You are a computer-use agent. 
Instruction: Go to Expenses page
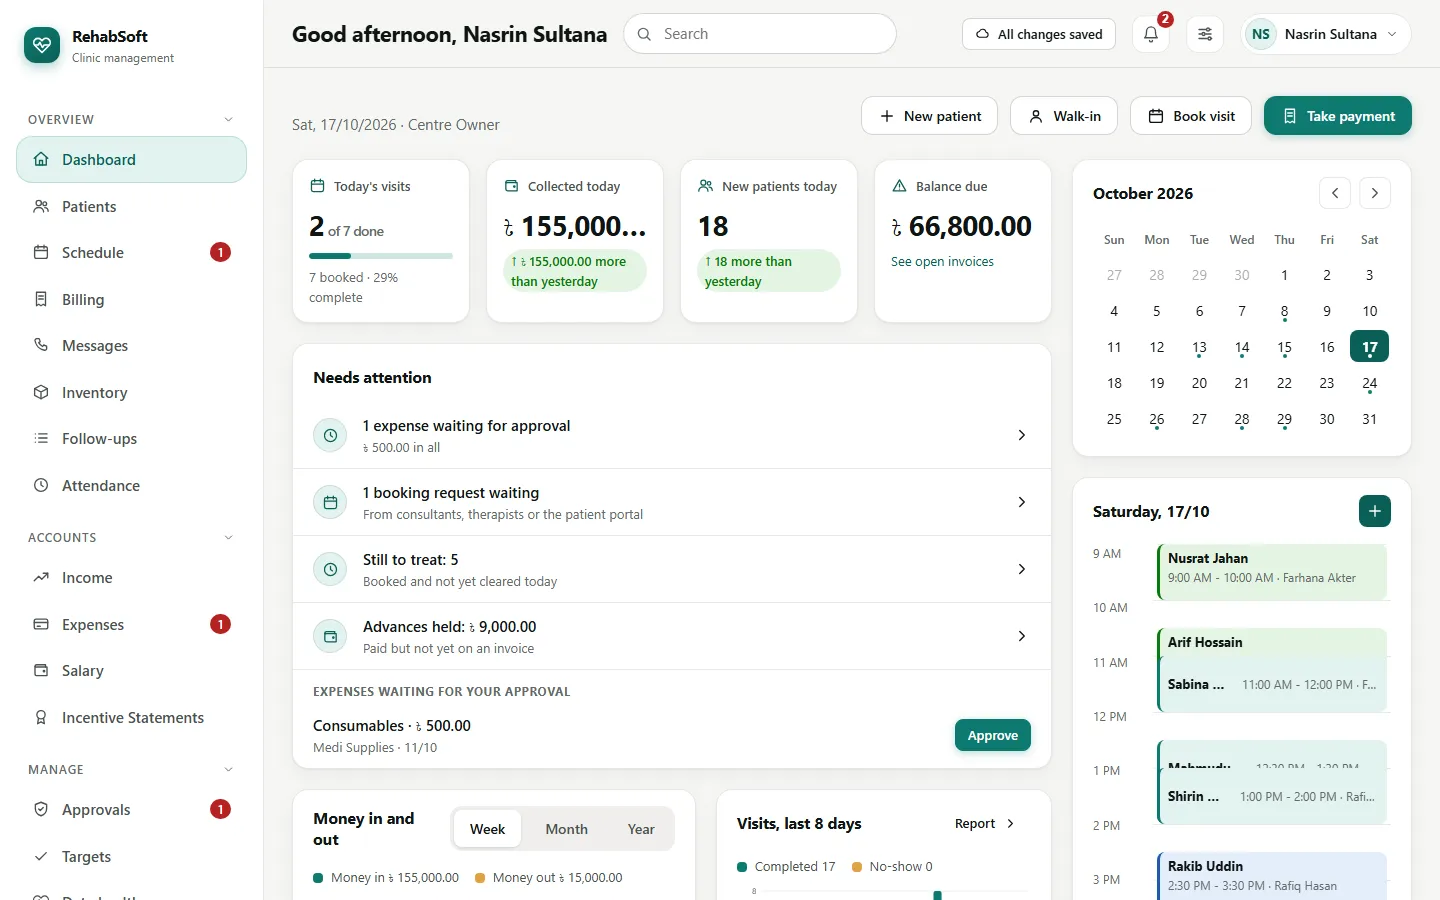131,624
